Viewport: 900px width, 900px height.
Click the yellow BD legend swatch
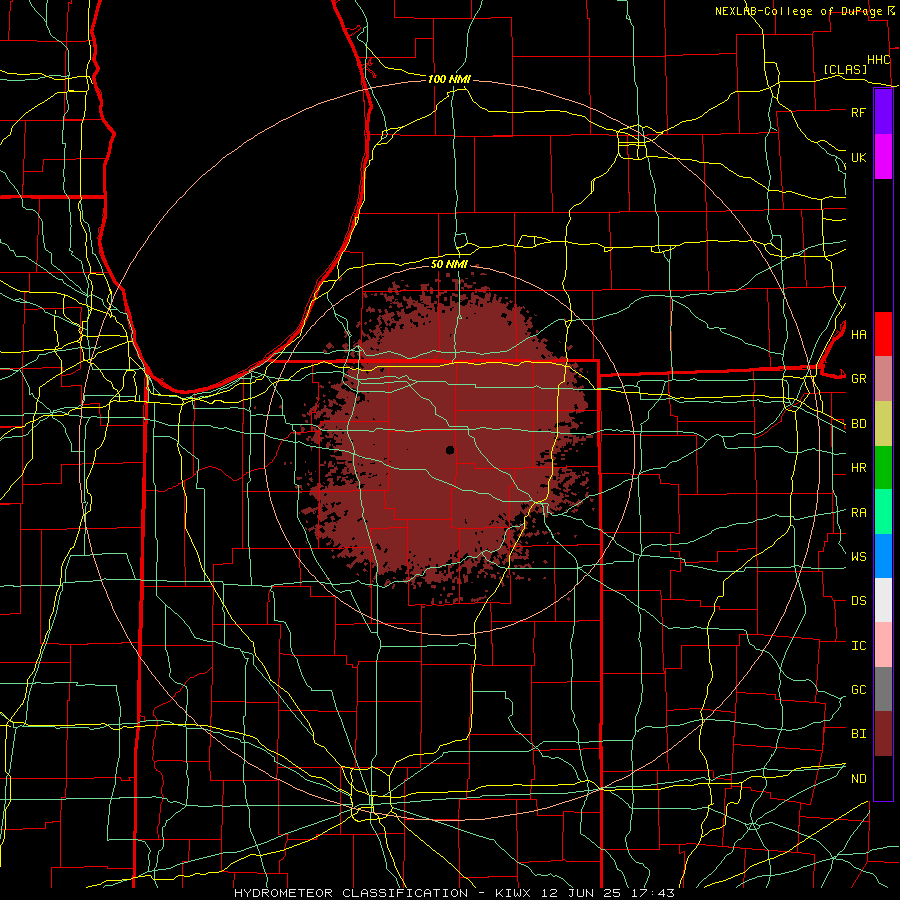883,424
